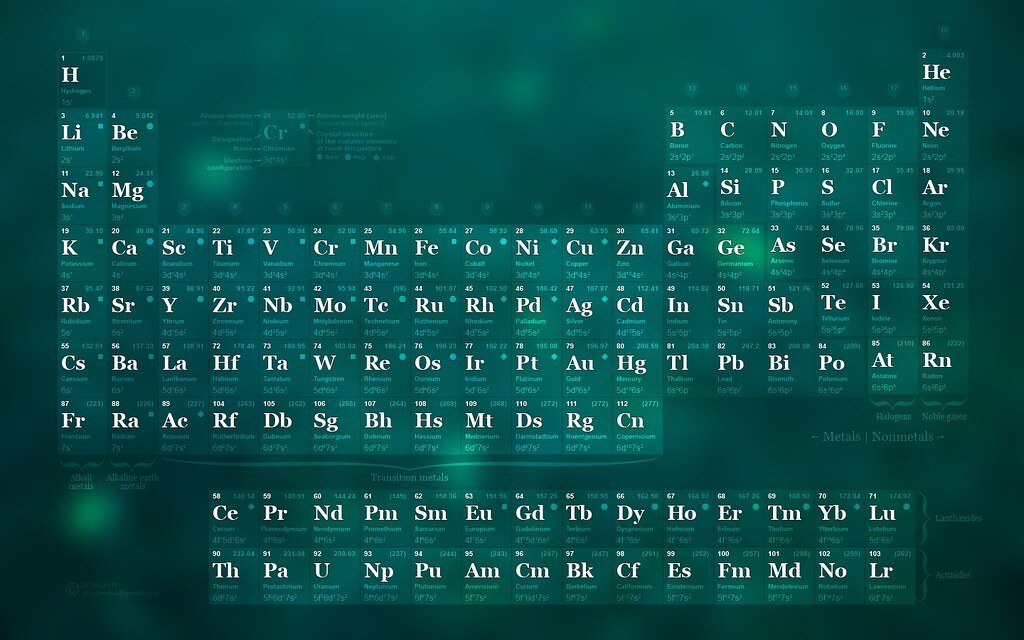Image resolution: width=1024 pixels, height=640 pixels.
Task: Click the Gold (Au) element tile
Action: tap(586, 368)
